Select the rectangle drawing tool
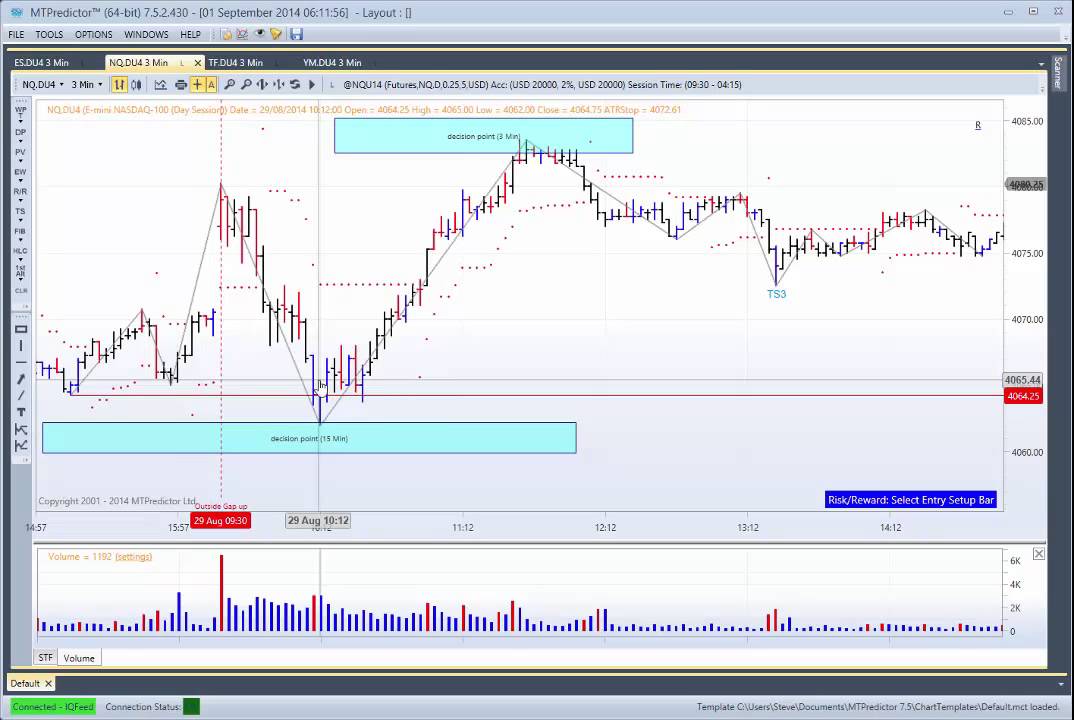This screenshot has height=720, width=1074. 21,330
